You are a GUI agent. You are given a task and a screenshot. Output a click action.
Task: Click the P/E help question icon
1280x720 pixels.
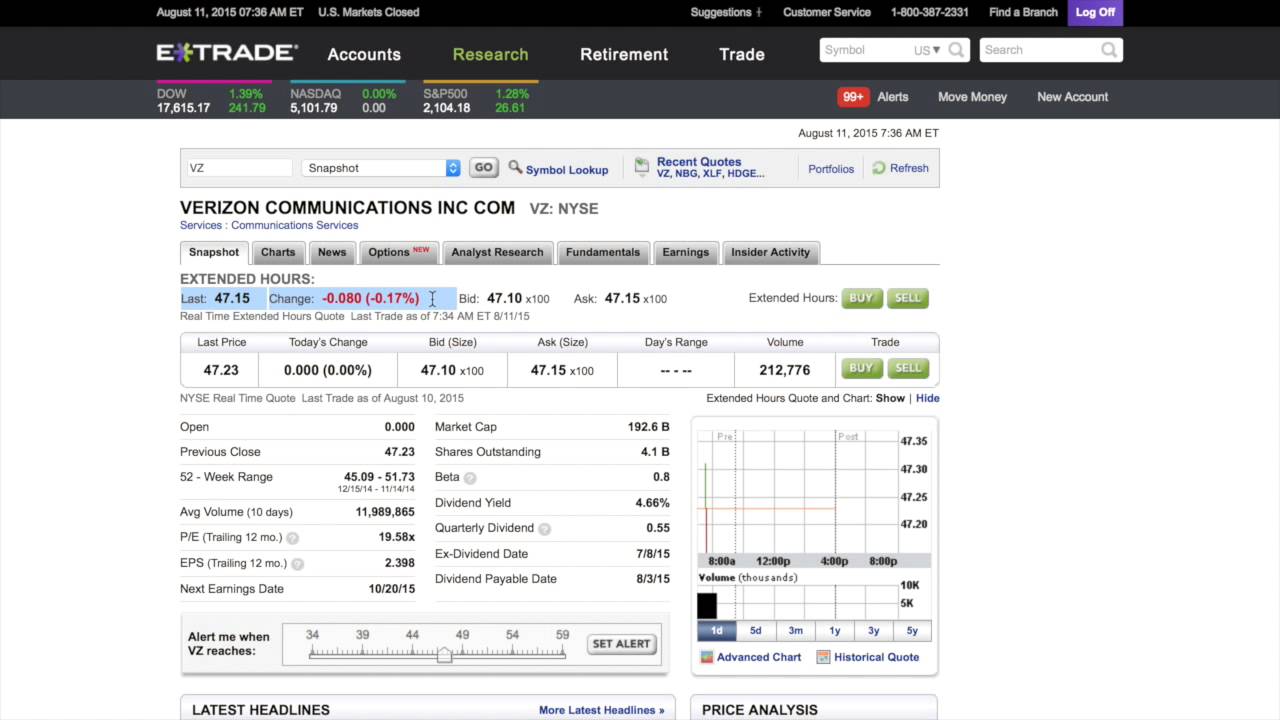click(x=292, y=538)
